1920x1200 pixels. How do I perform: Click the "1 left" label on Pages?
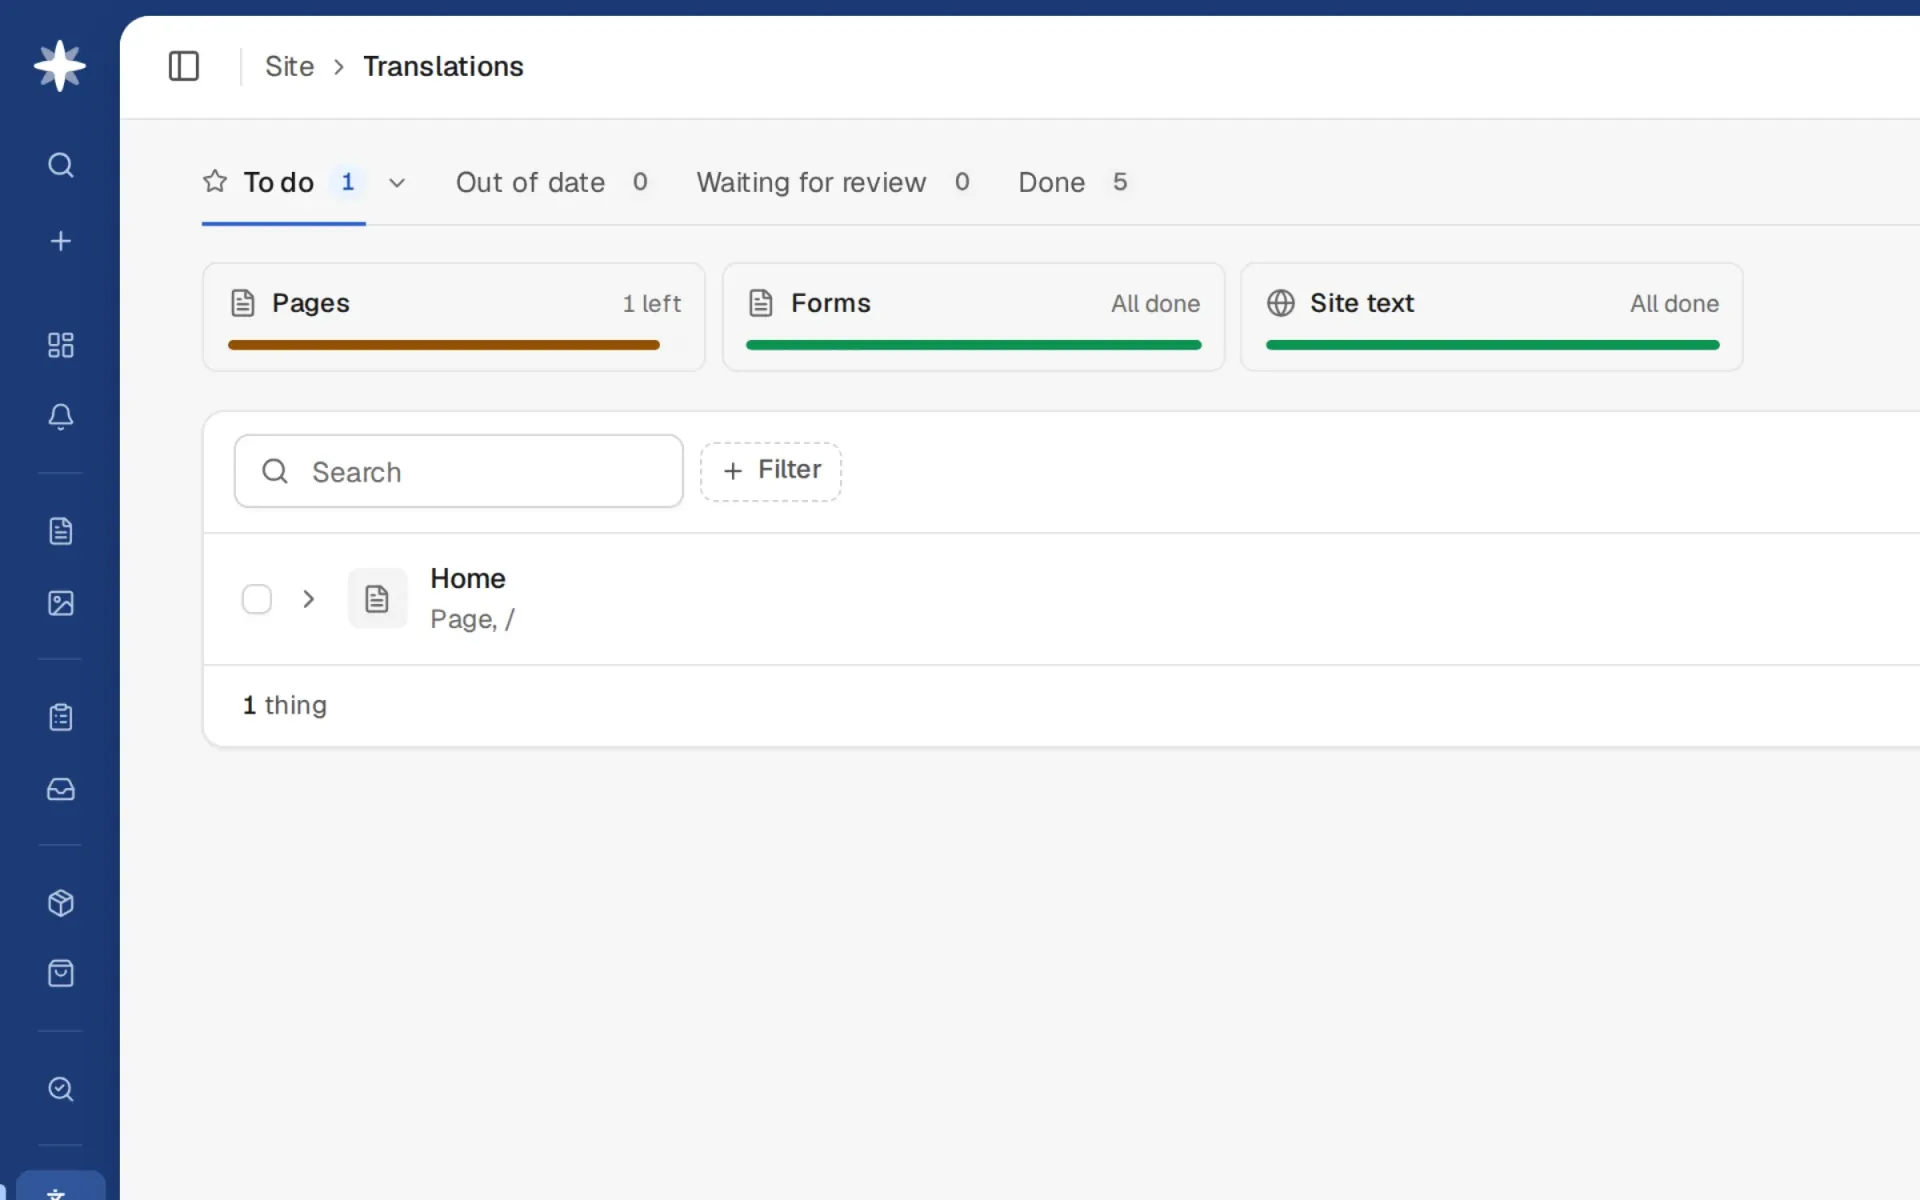(x=652, y=303)
